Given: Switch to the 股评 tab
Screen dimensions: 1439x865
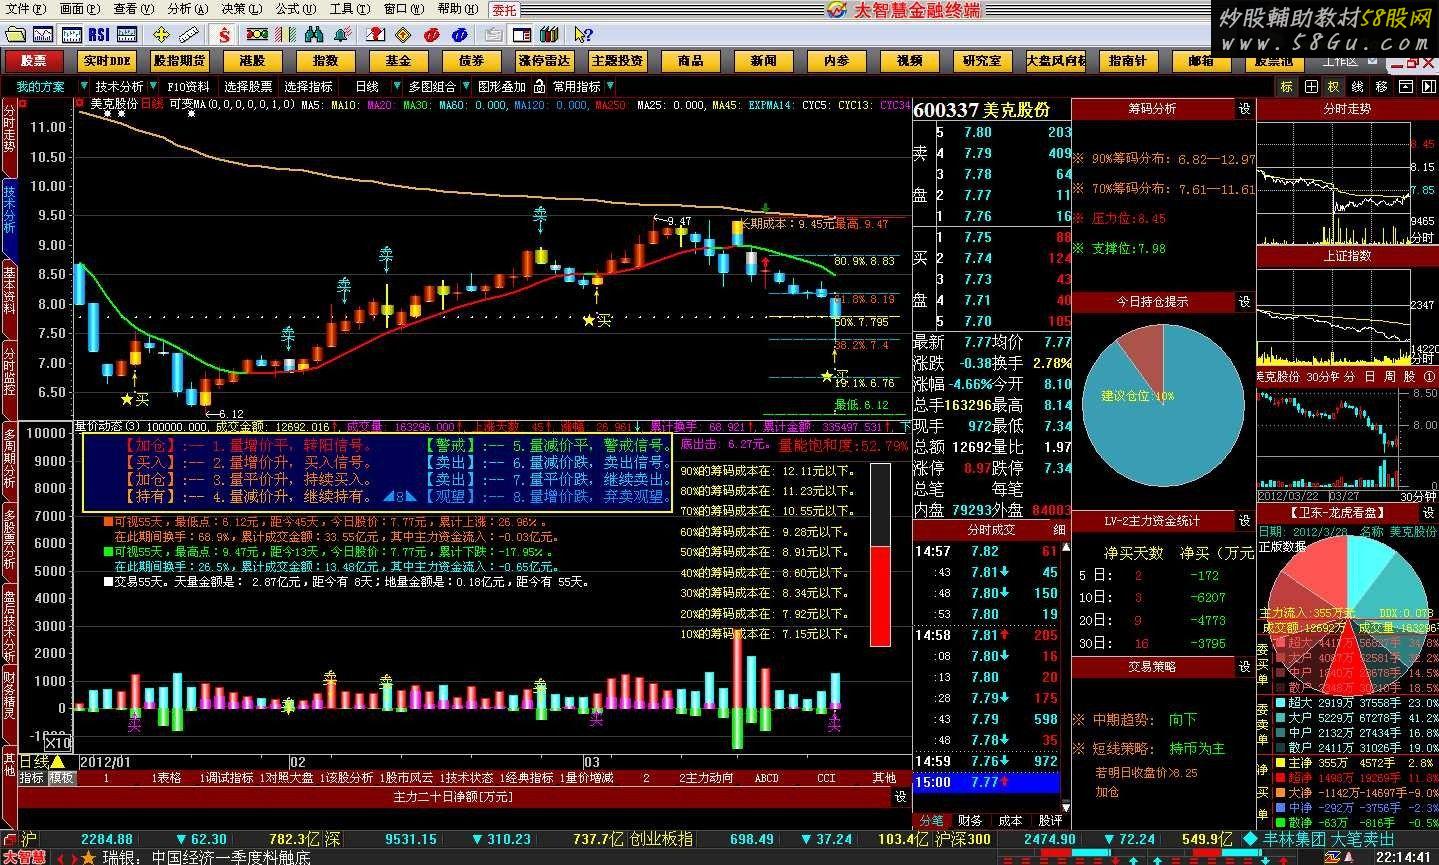Looking at the screenshot, I should pyautogui.click(x=1049, y=821).
